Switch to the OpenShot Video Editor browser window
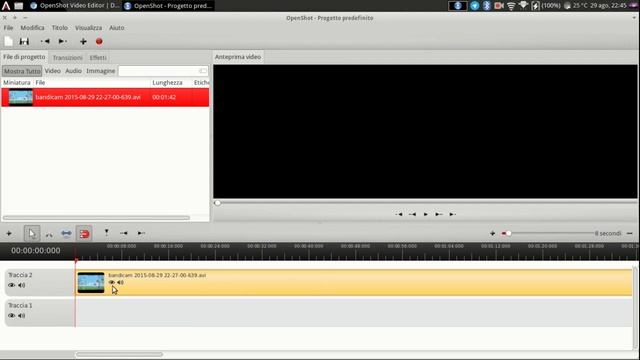This screenshot has height=360, width=640. click(x=74, y=6)
